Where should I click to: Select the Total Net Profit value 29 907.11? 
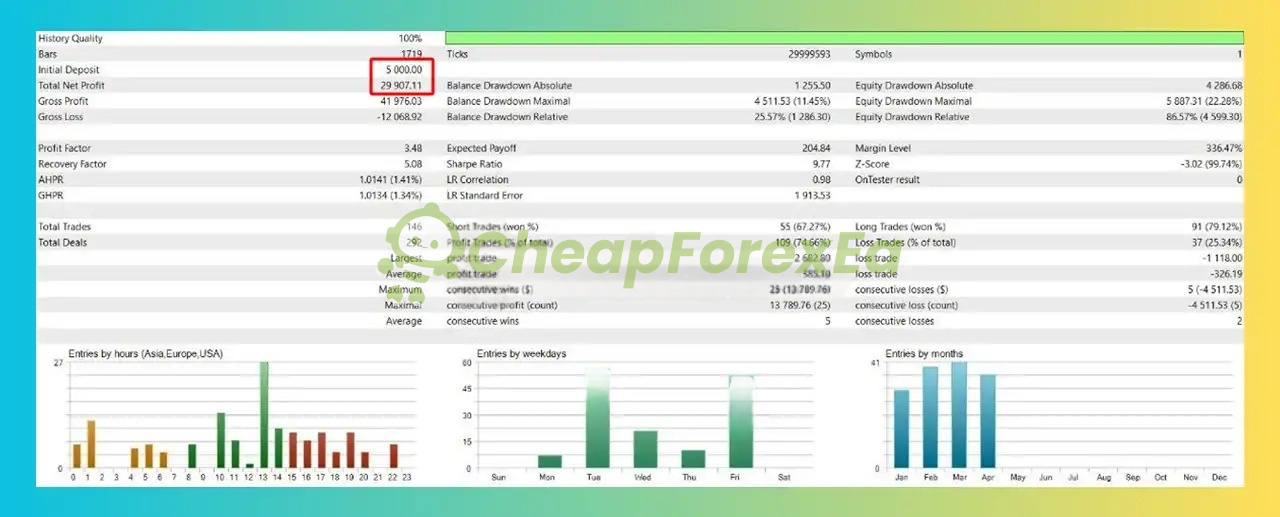pyautogui.click(x=400, y=86)
